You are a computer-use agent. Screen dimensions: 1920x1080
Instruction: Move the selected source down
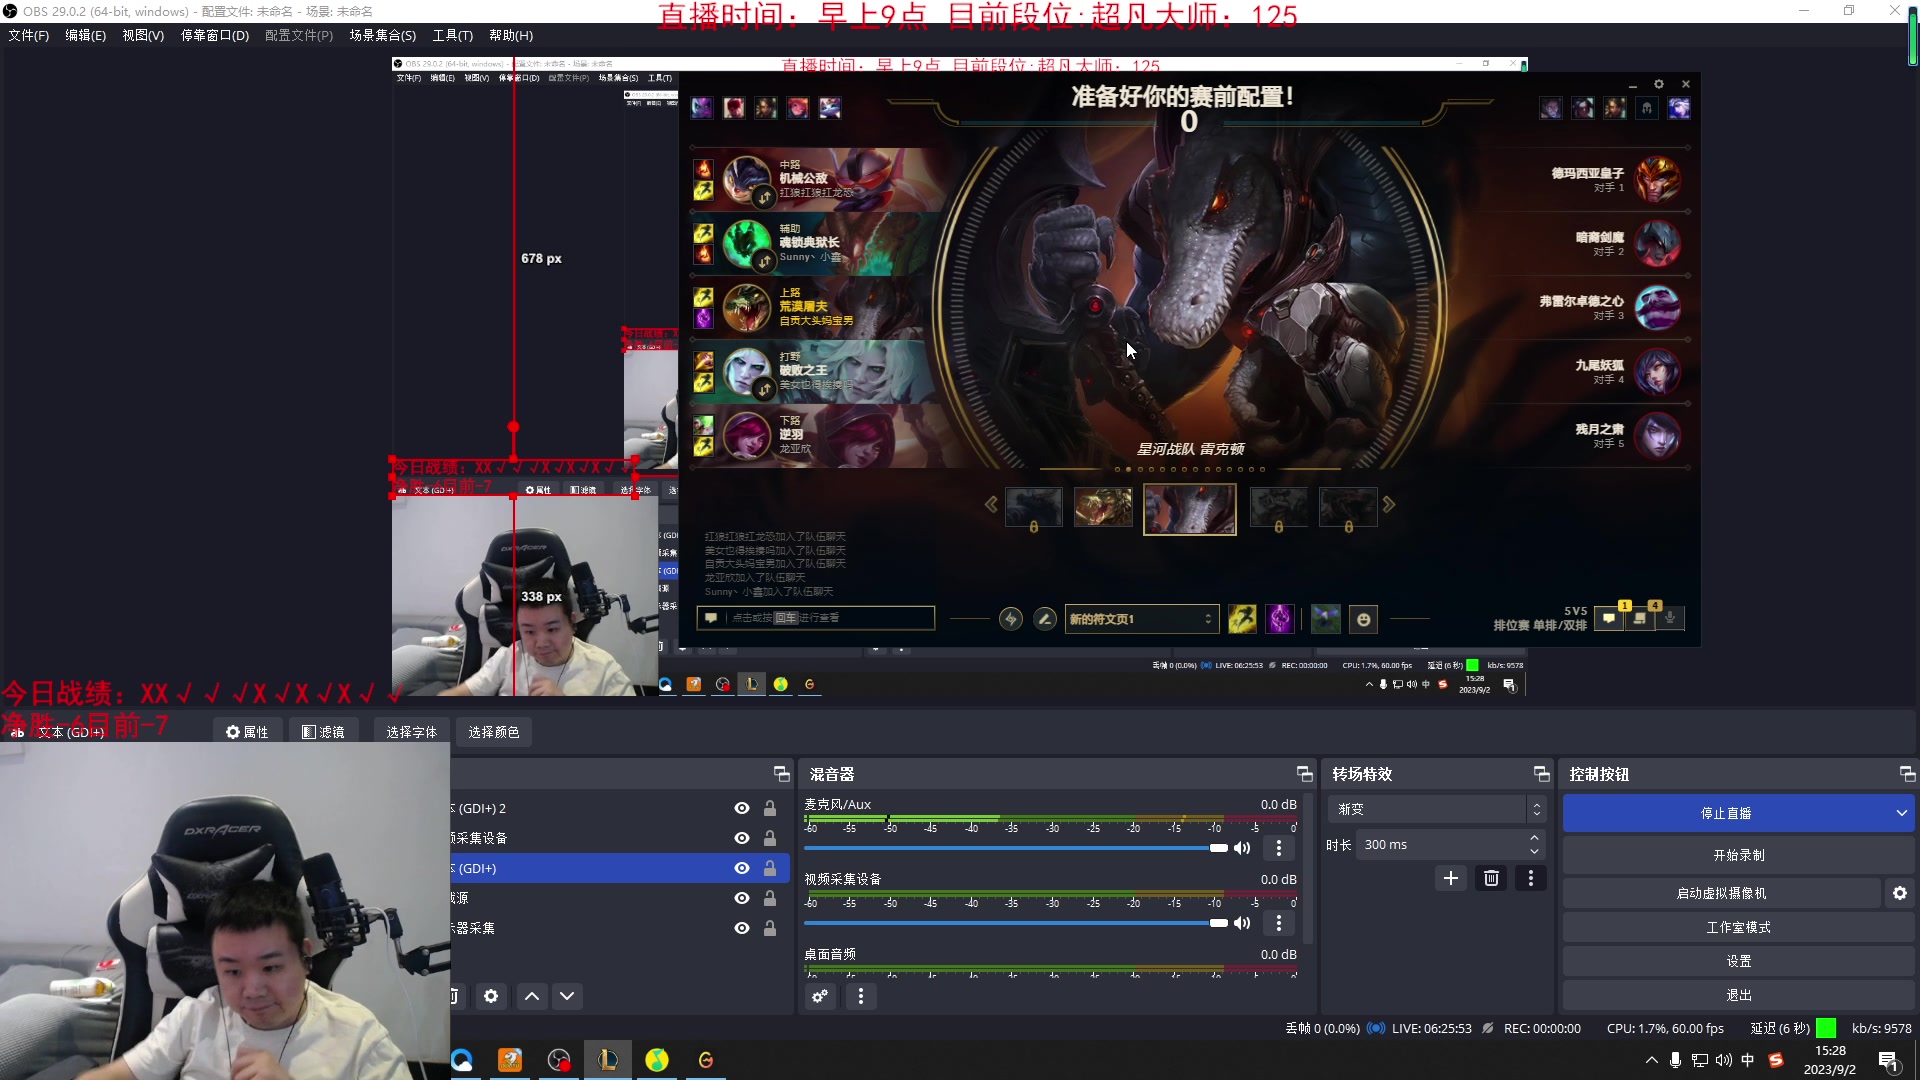pos(567,996)
